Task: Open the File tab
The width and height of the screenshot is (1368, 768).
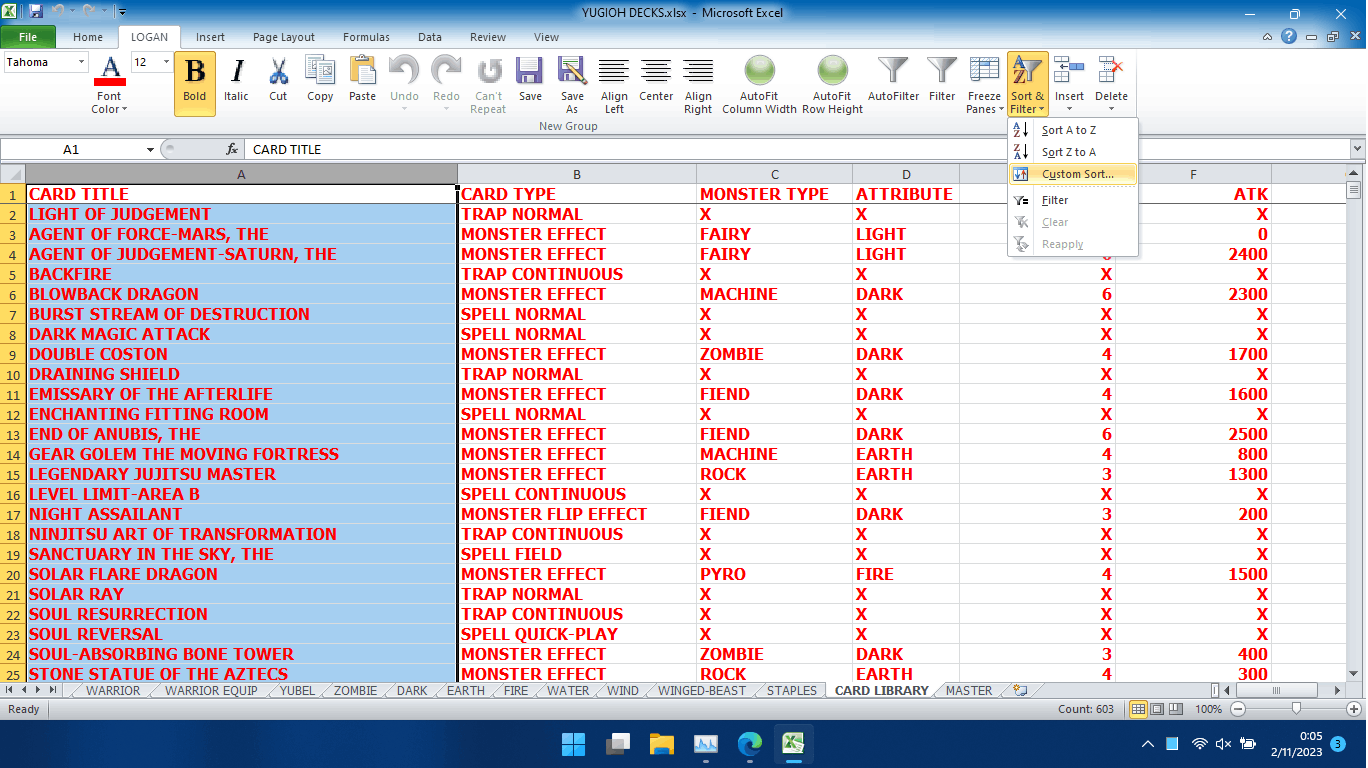Action: point(28,37)
